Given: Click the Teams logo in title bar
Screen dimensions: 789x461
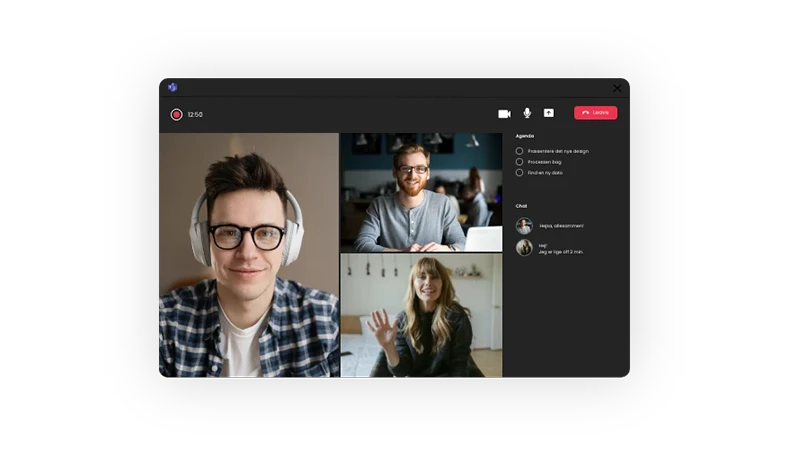Looking at the screenshot, I should click(x=173, y=87).
